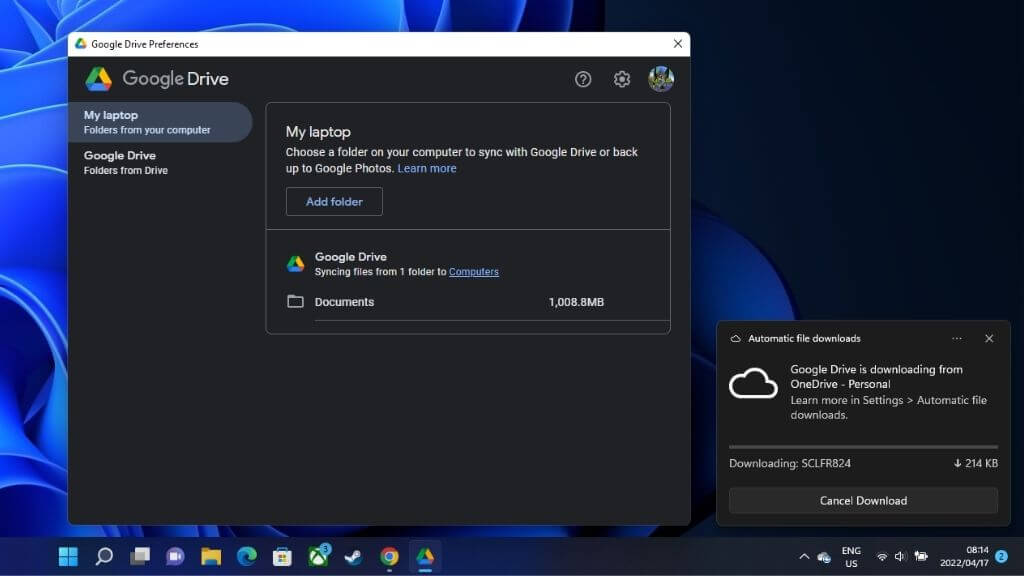This screenshot has height=576, width=1024.
Task: Click the Google Drive taskbar icon
Action: point(425,556)
